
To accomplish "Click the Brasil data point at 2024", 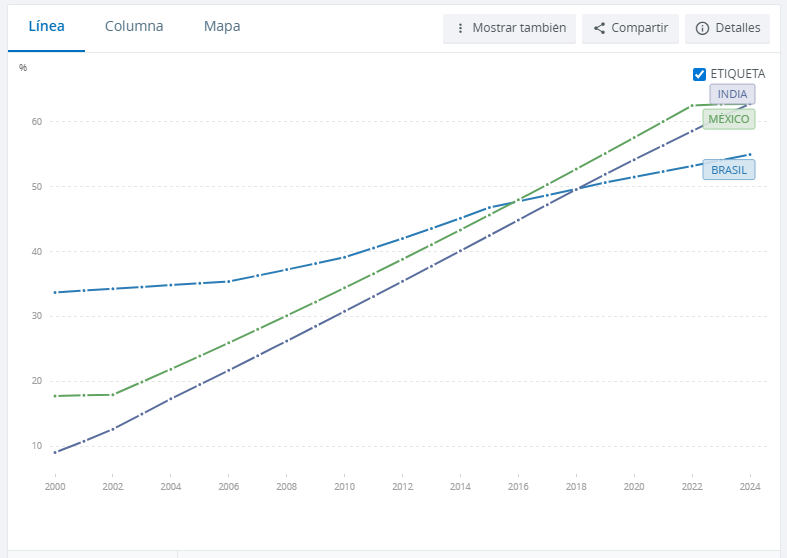I will pos(750,155).
